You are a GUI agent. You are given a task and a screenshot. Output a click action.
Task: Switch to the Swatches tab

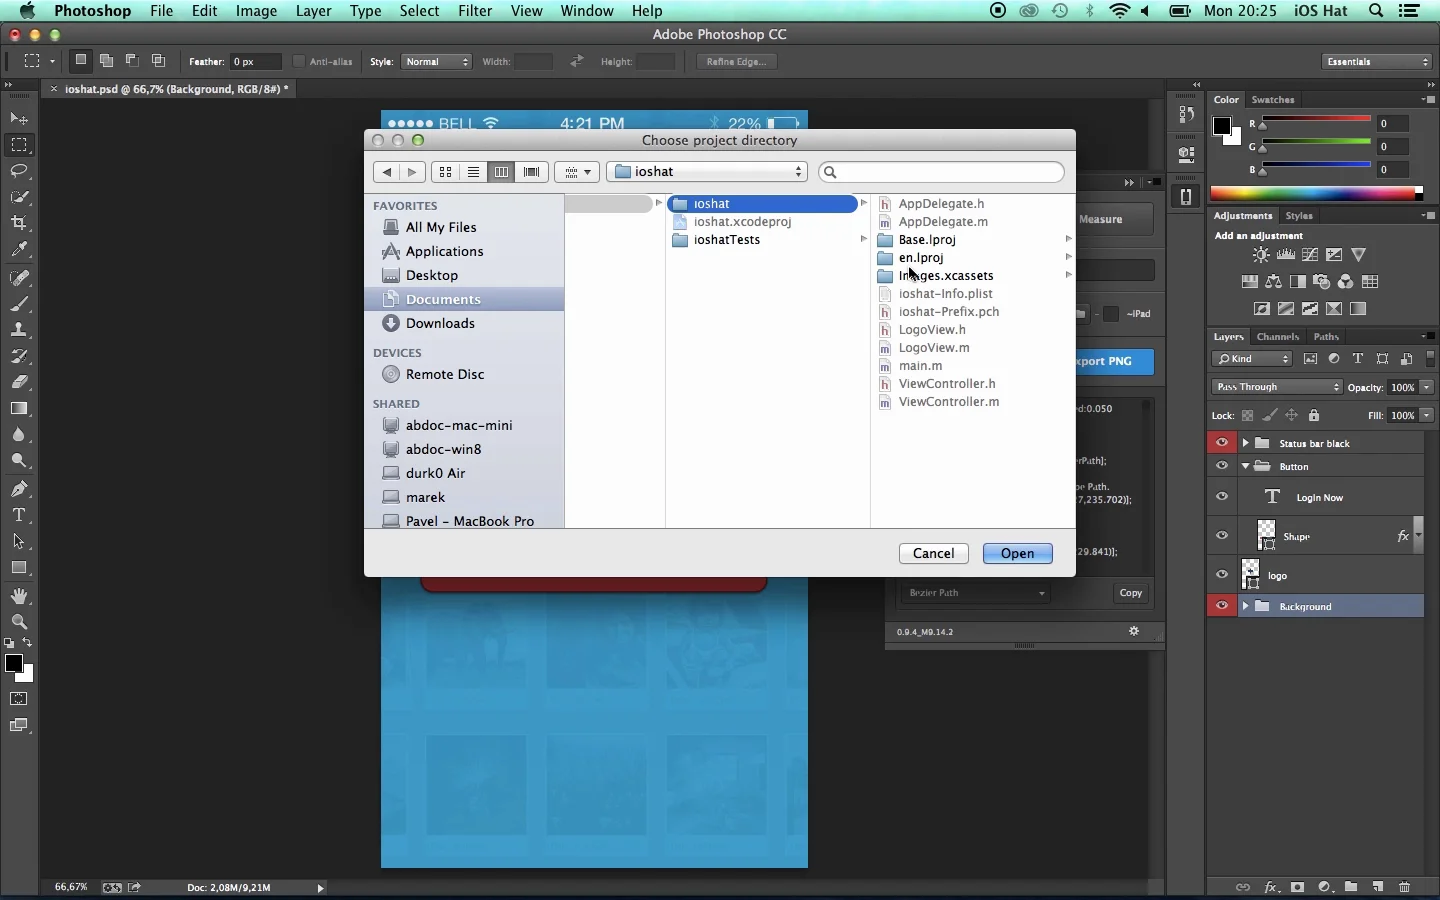(1274, 100)
